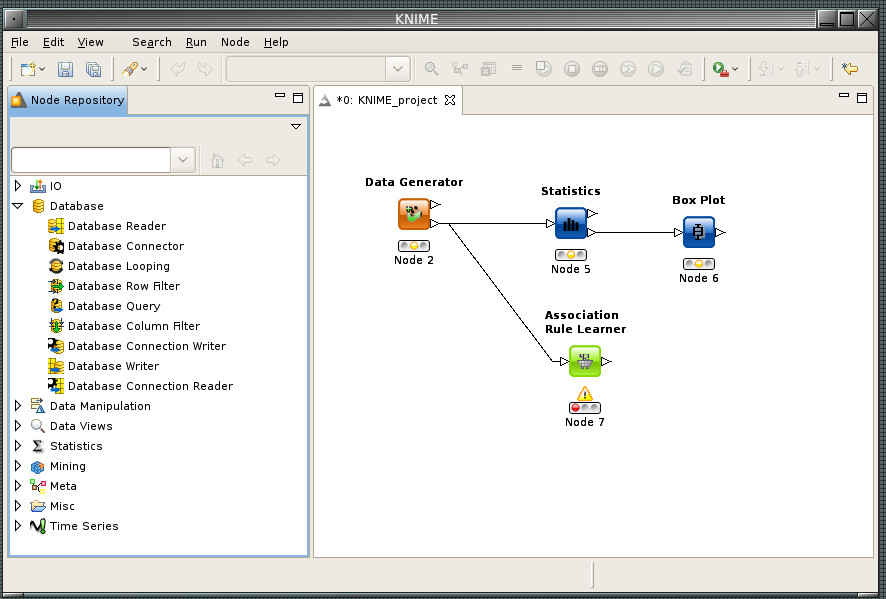
Task: Open the View menu
Action: click(90, 42)
